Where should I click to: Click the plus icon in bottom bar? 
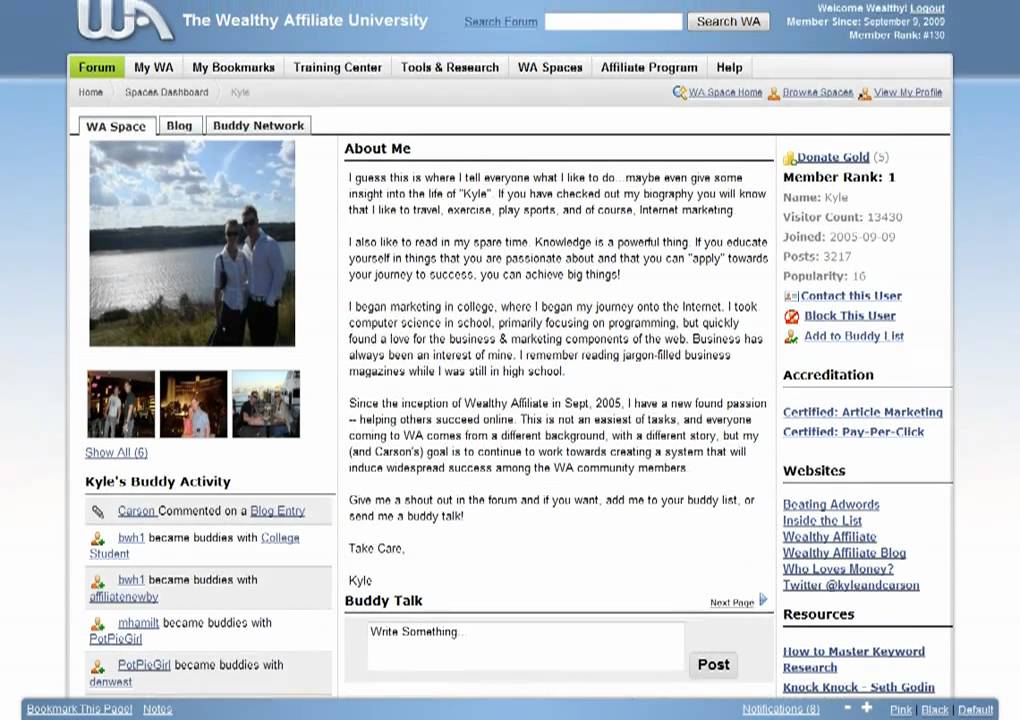click(x=867, y=707)
